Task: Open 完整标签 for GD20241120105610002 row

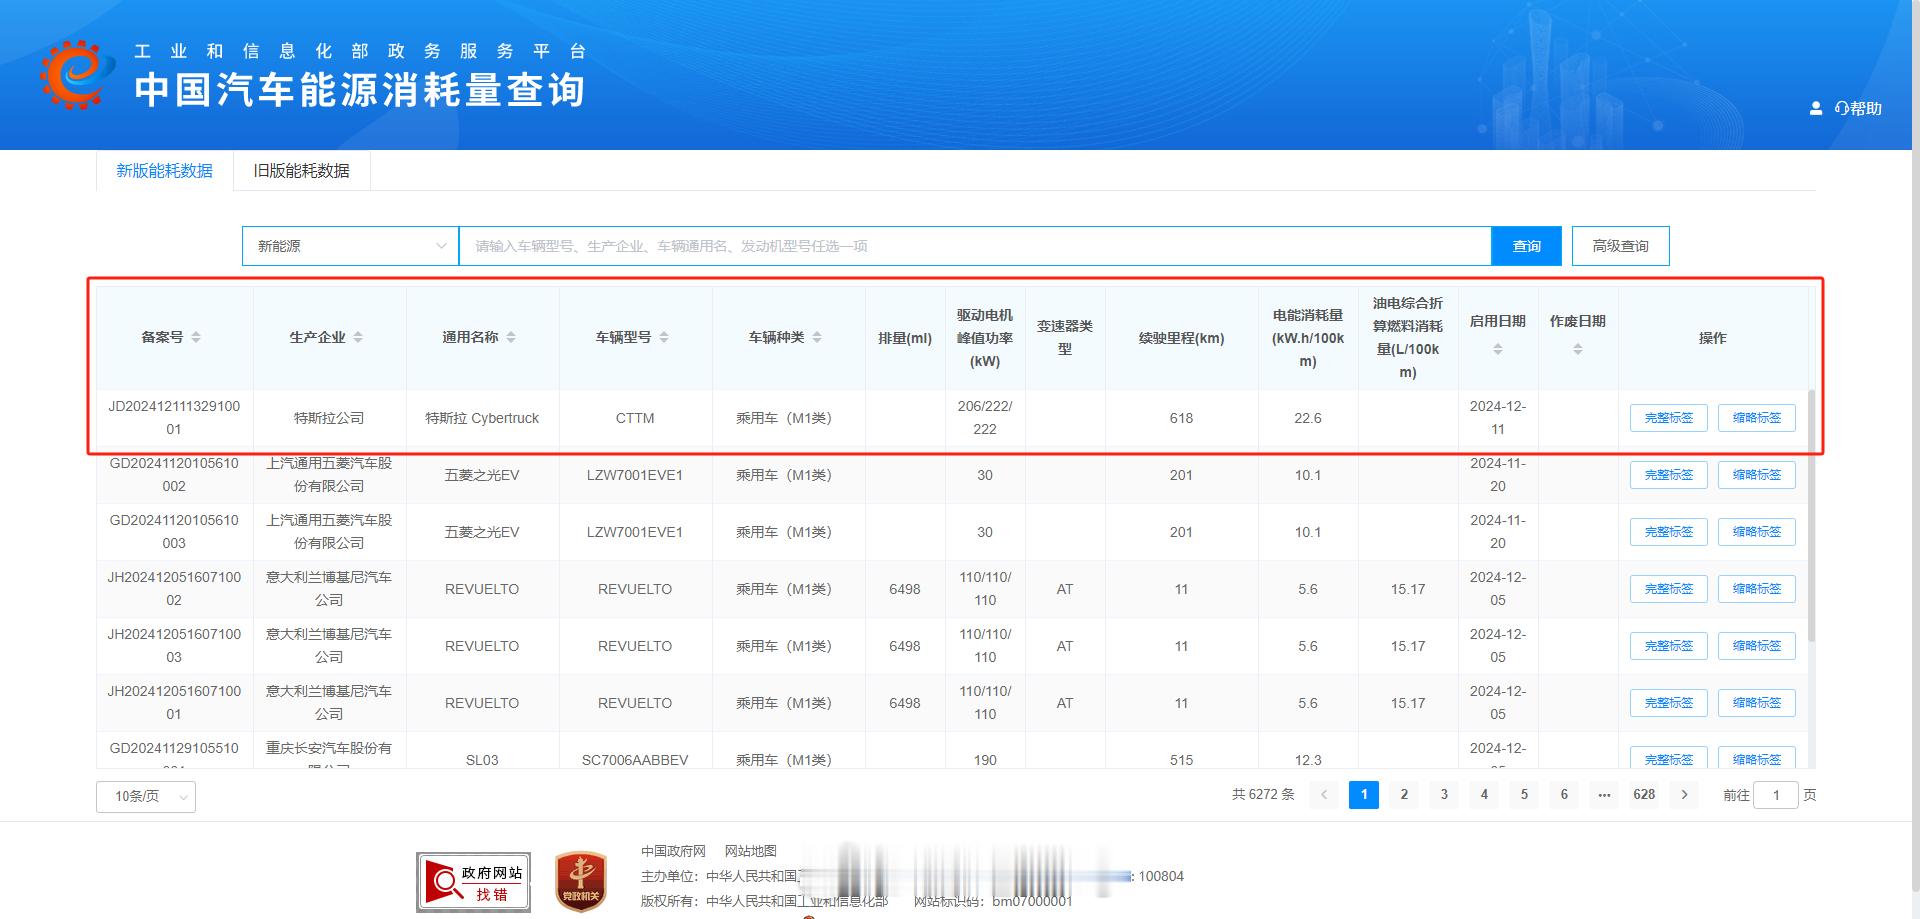Action: (x=1668, y=475)
